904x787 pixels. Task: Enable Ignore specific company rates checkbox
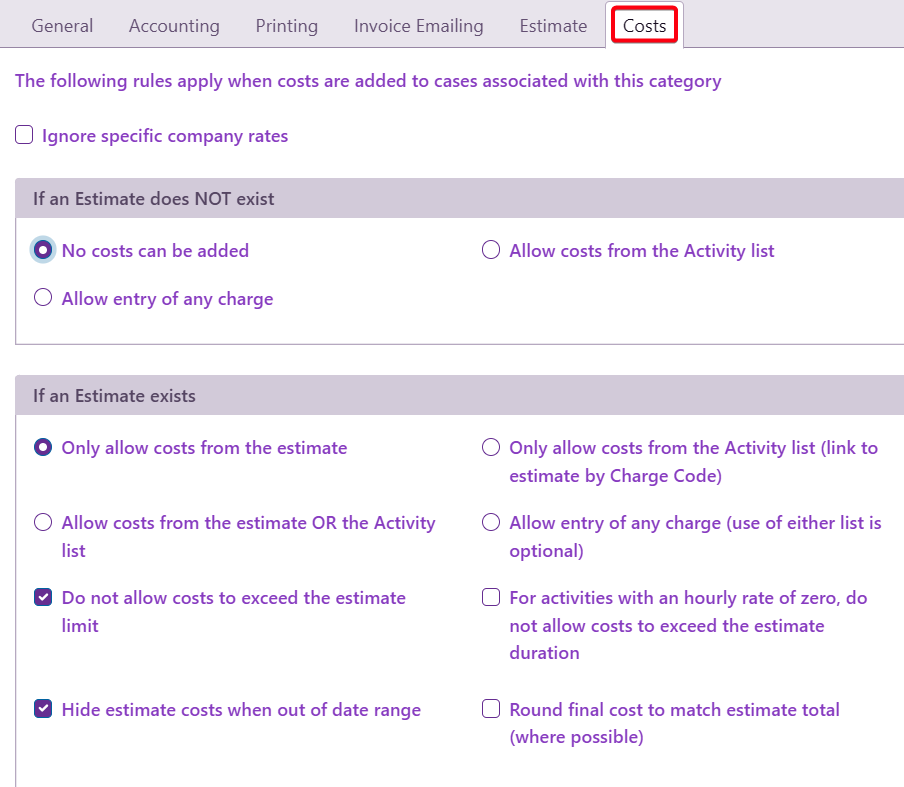[24, 135]
